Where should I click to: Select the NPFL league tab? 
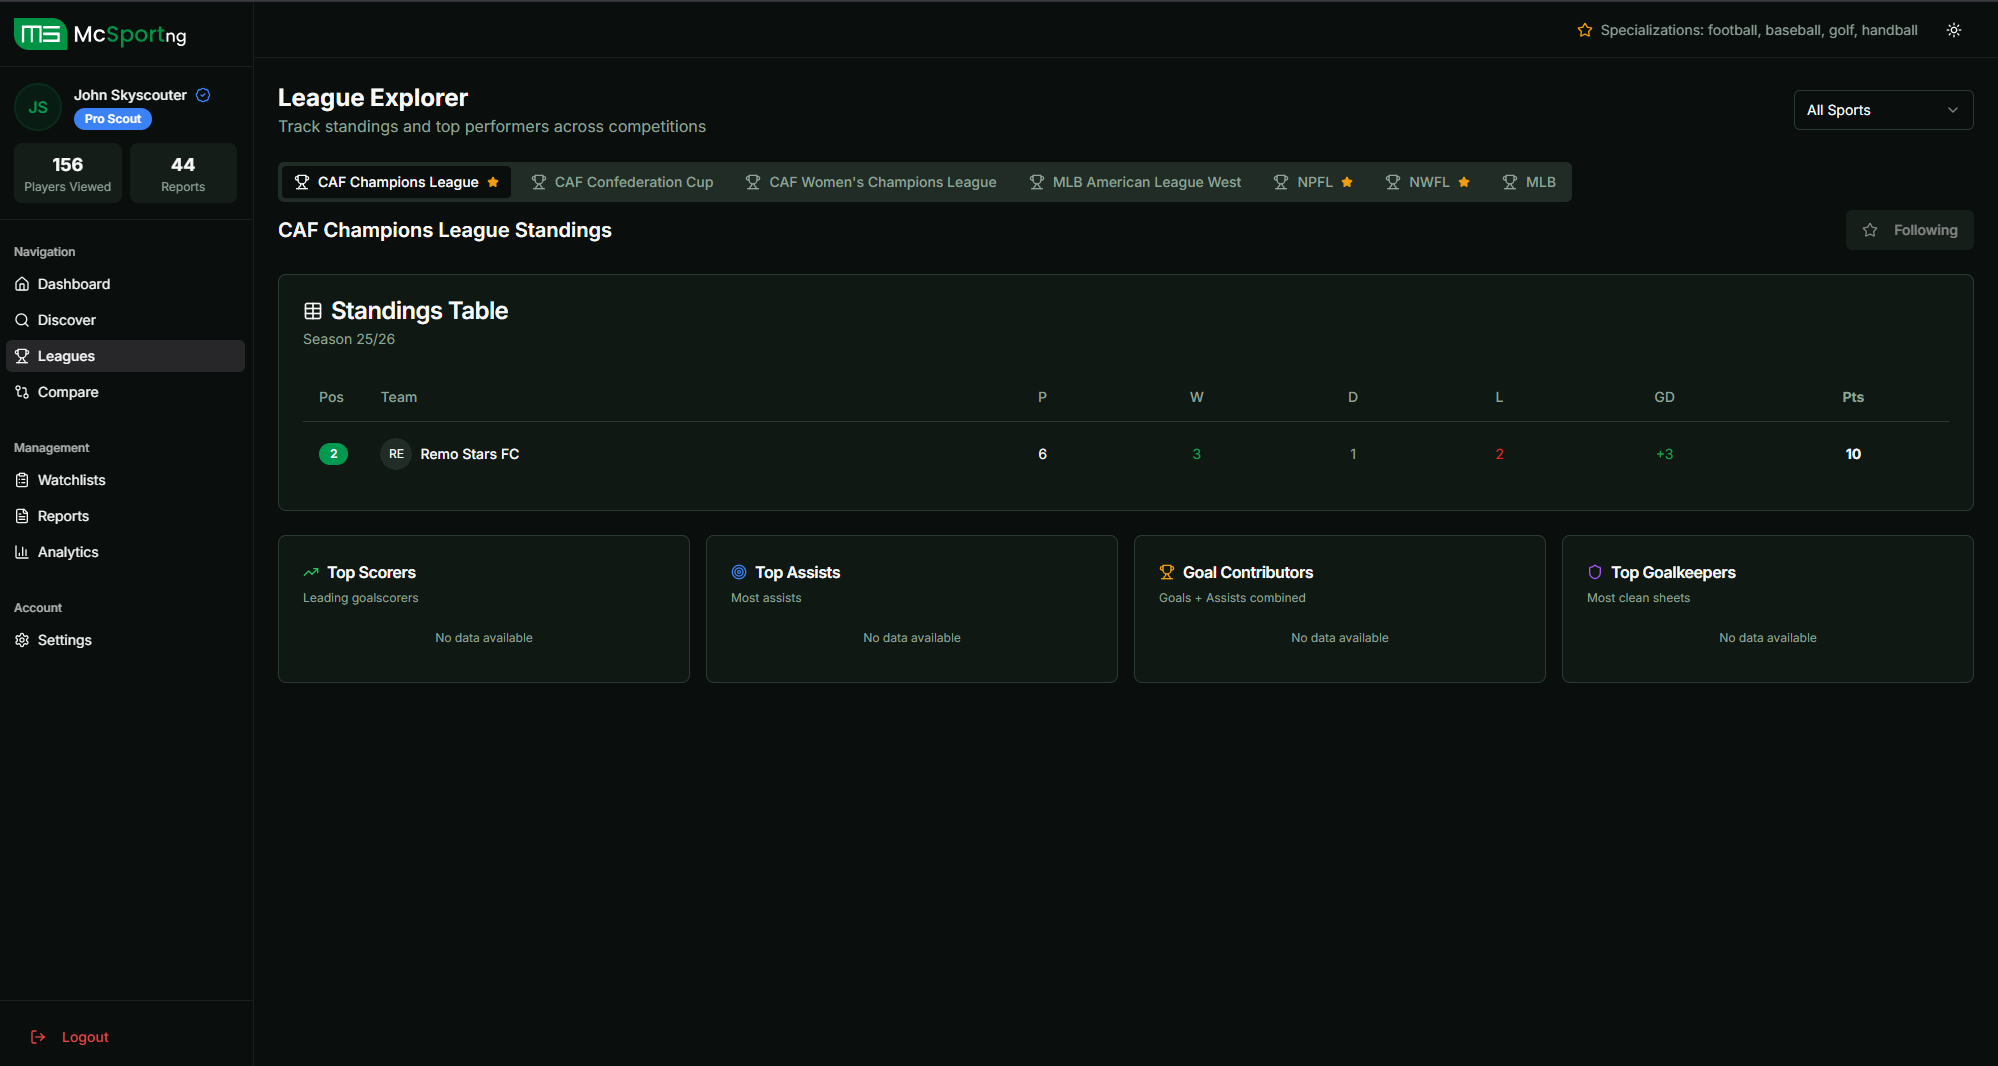click(1313, 182)
